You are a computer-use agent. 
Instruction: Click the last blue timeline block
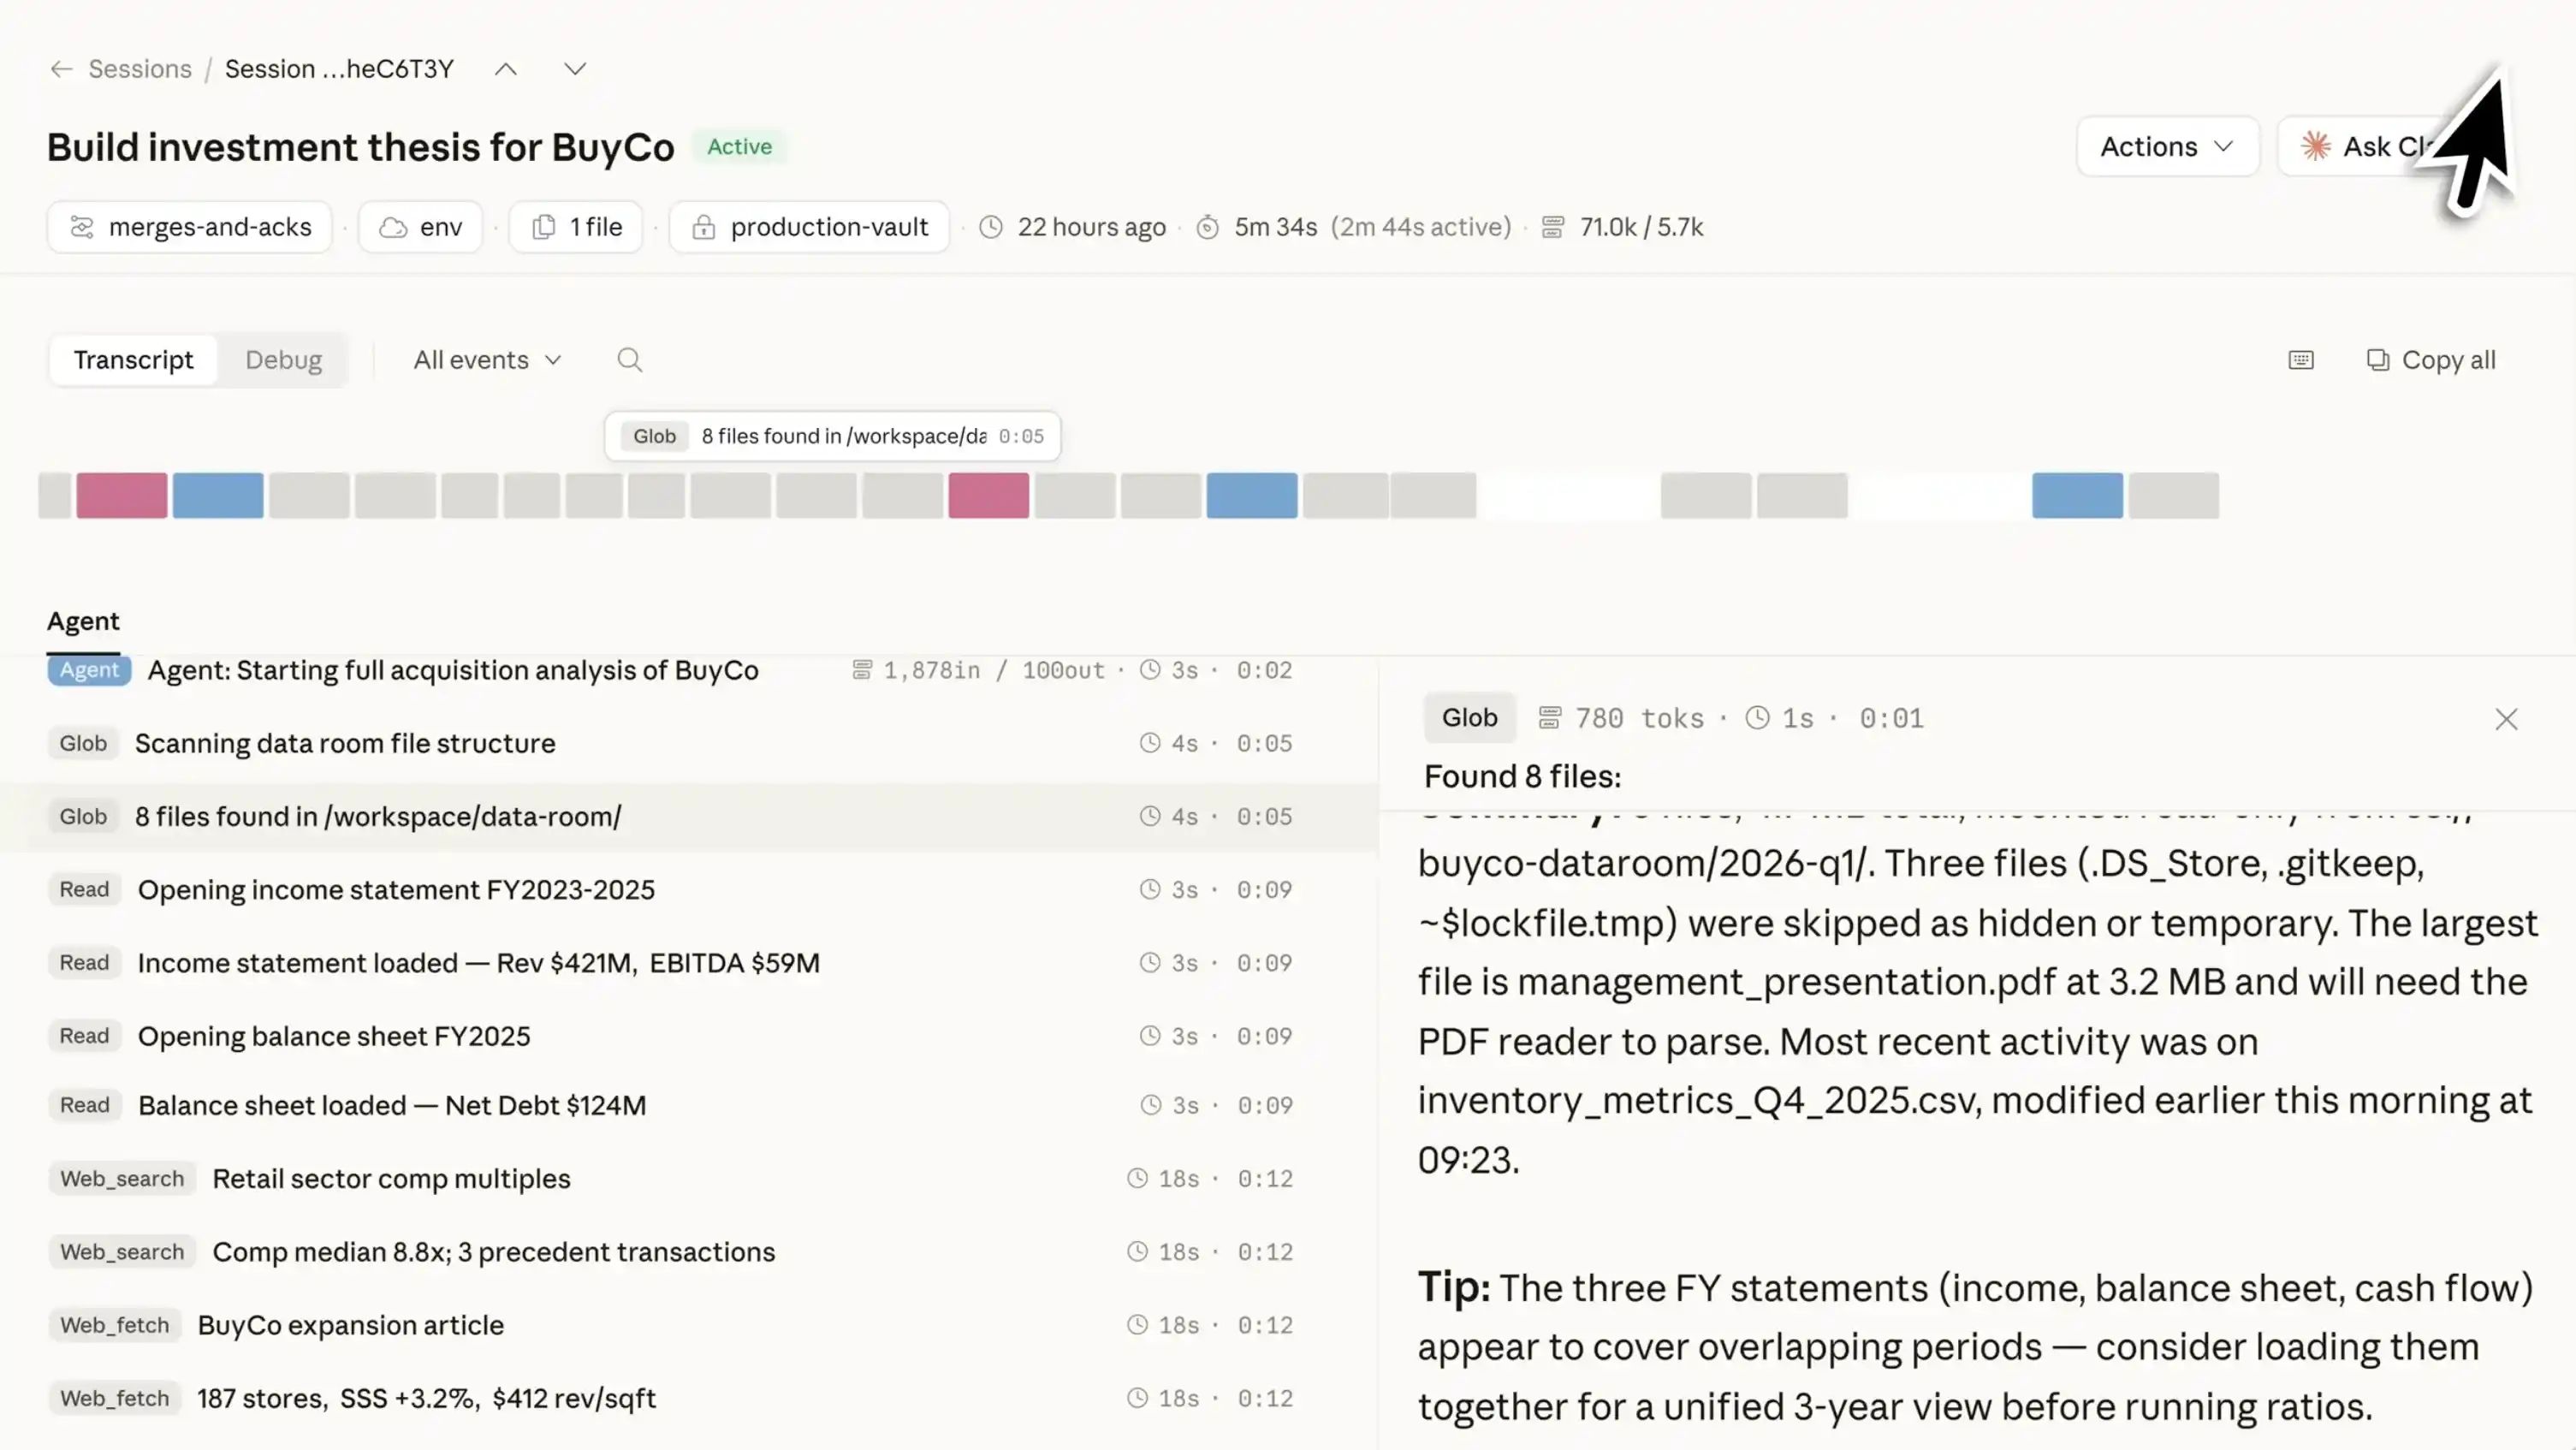2076,495
